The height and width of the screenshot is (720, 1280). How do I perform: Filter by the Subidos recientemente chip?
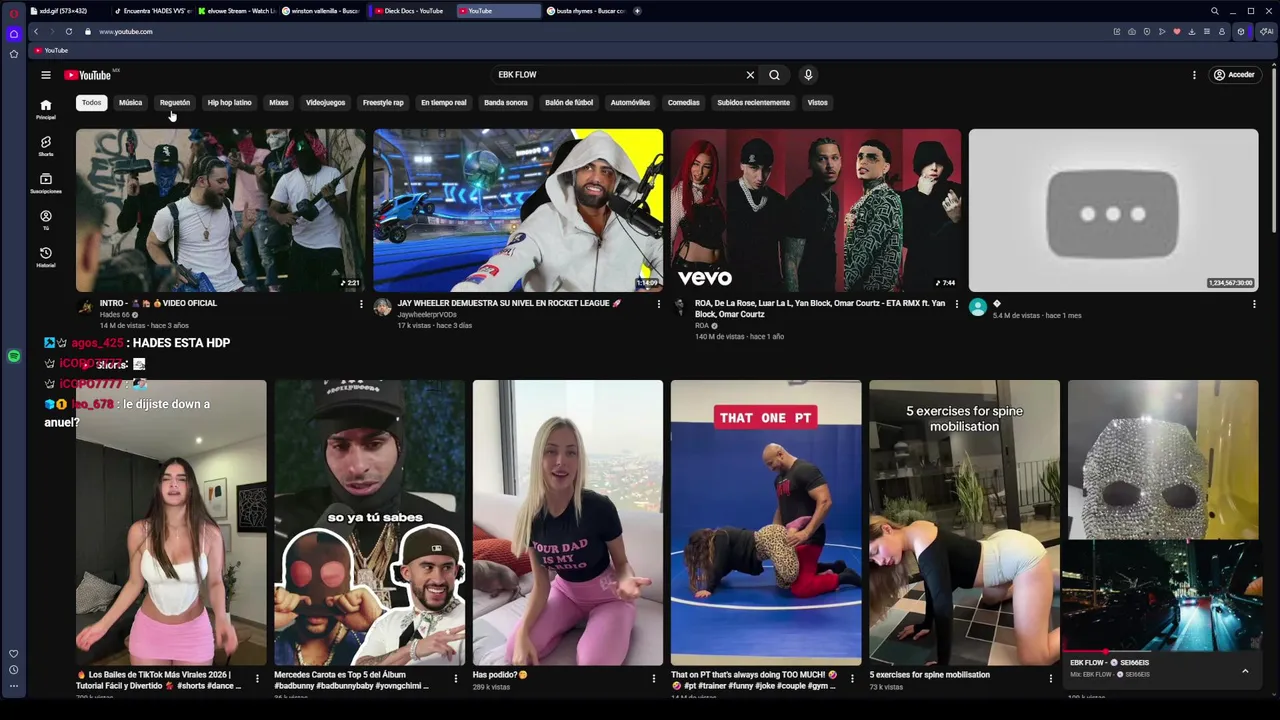(x=753, y=103)
